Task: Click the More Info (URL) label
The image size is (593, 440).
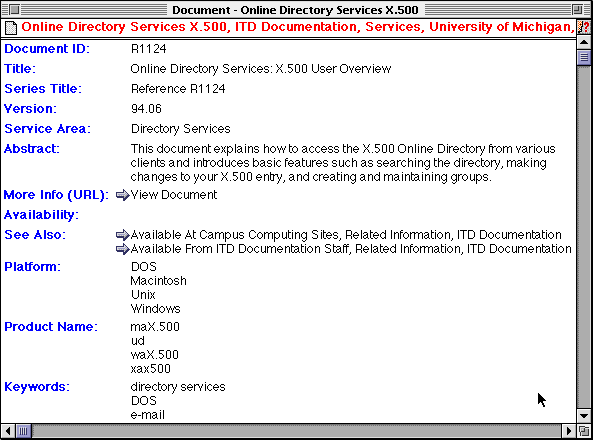Action: pos(56,195)
